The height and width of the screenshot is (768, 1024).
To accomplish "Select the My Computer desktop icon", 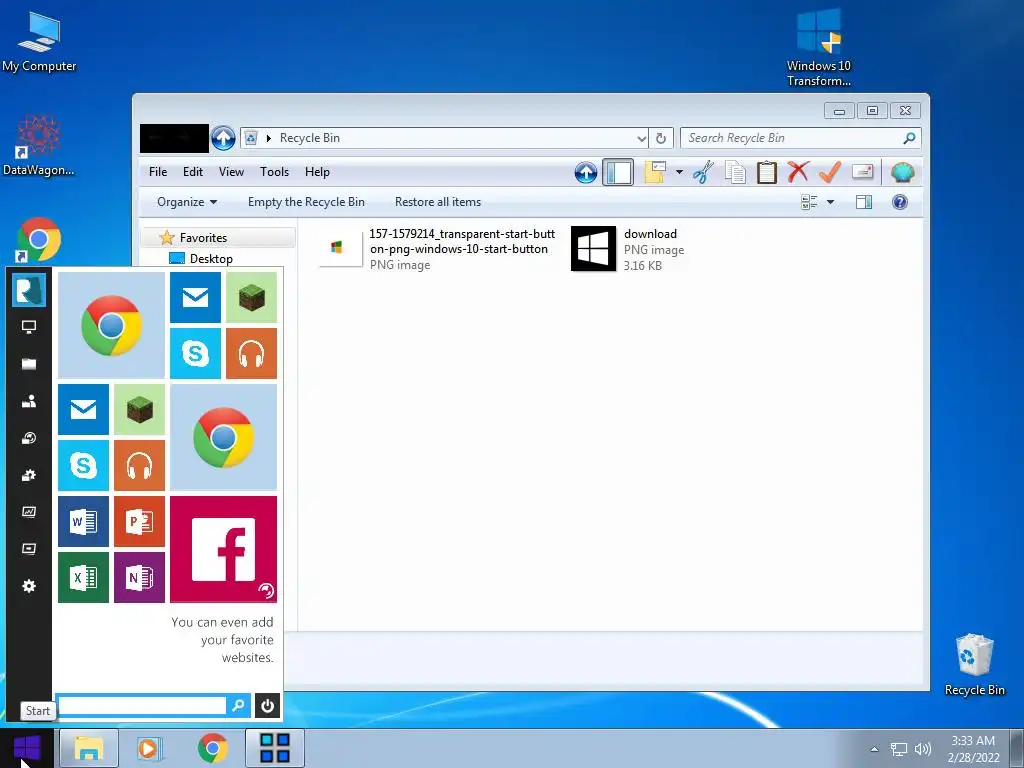I will [x=39, y=41].
